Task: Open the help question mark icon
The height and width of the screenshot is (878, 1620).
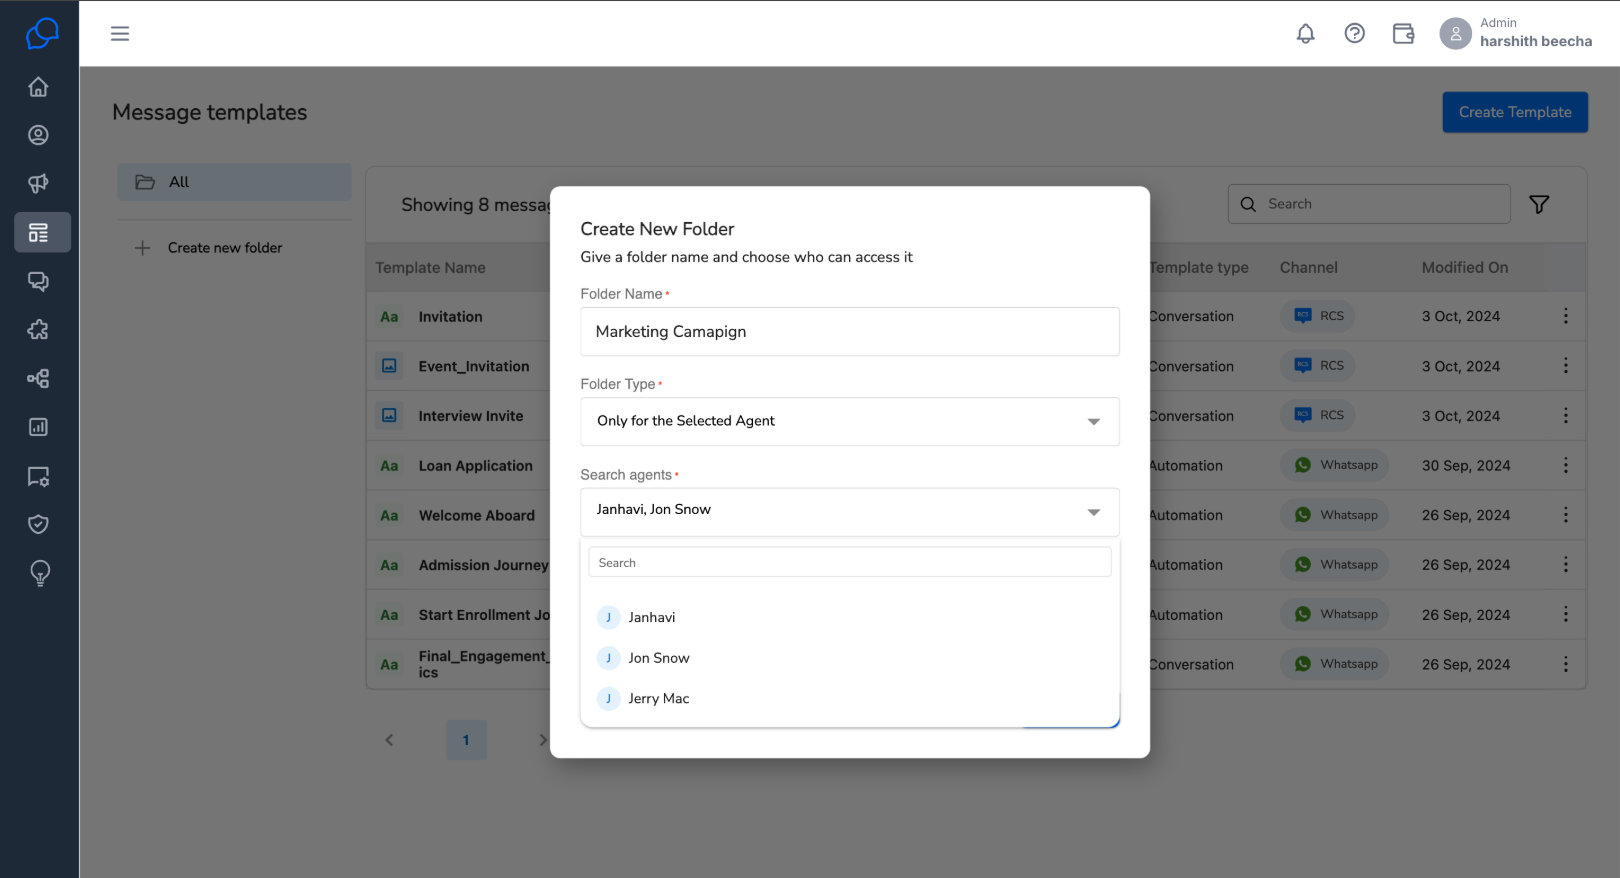Action: click(x=1354, y=34)
